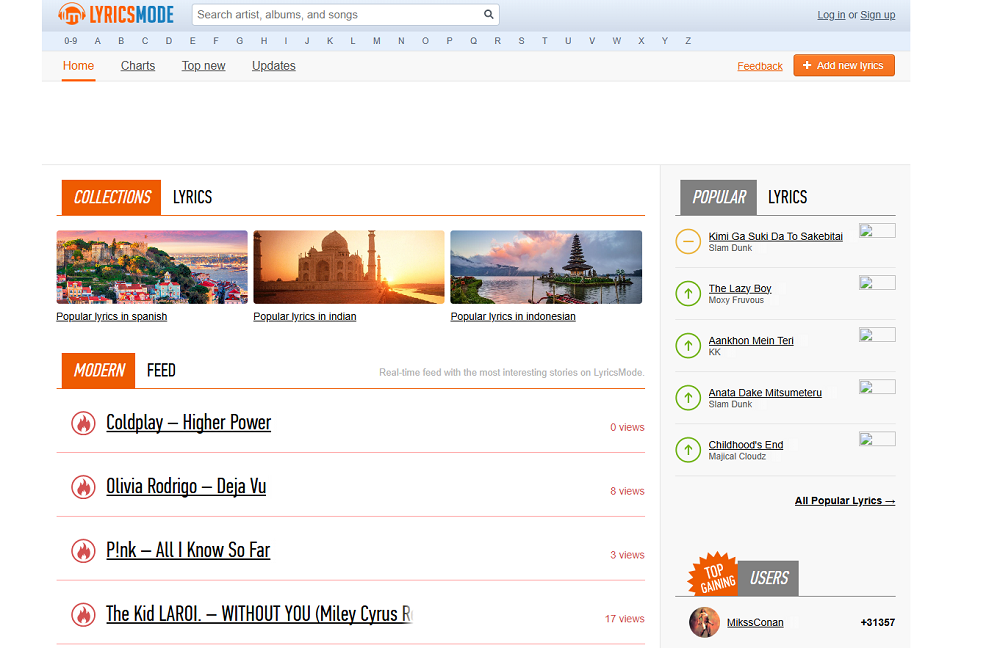Click the LyricsMode logo
Screen dimensions: 1000x648
pyautogui.click(x=115, y=14)
